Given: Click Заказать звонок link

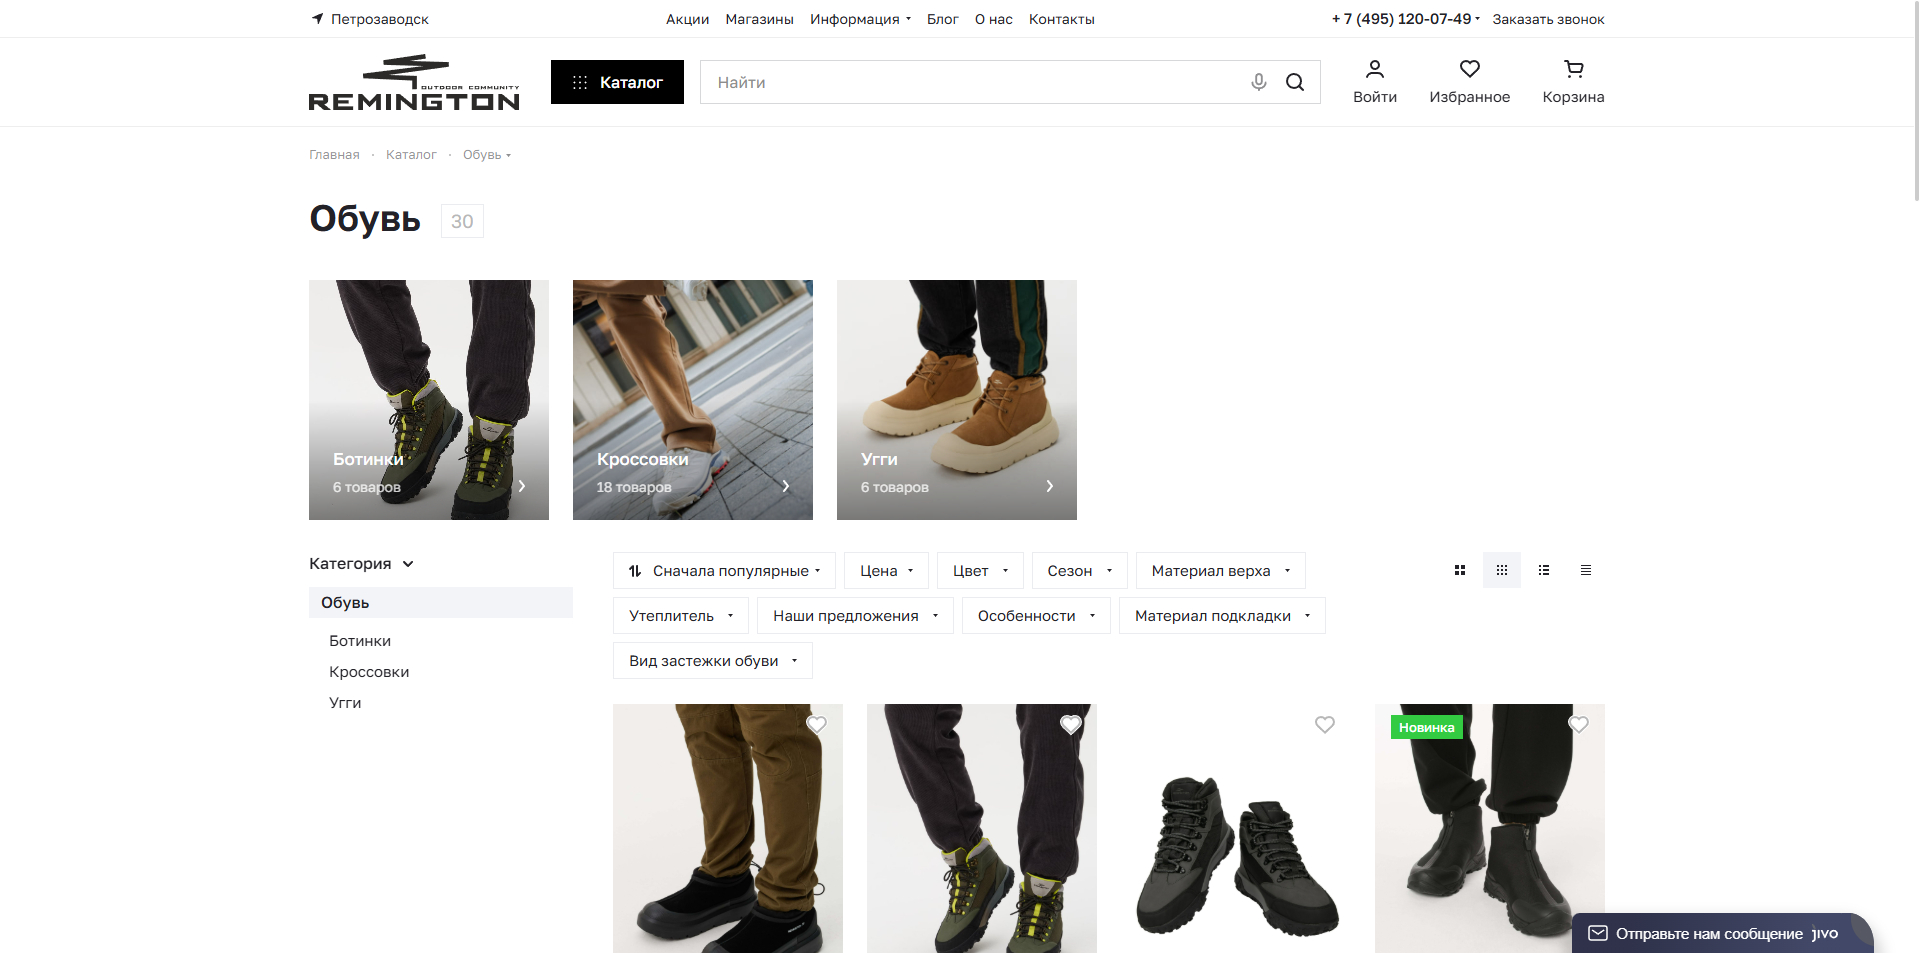Looking at the screenshot, I should click(1548, 19).
